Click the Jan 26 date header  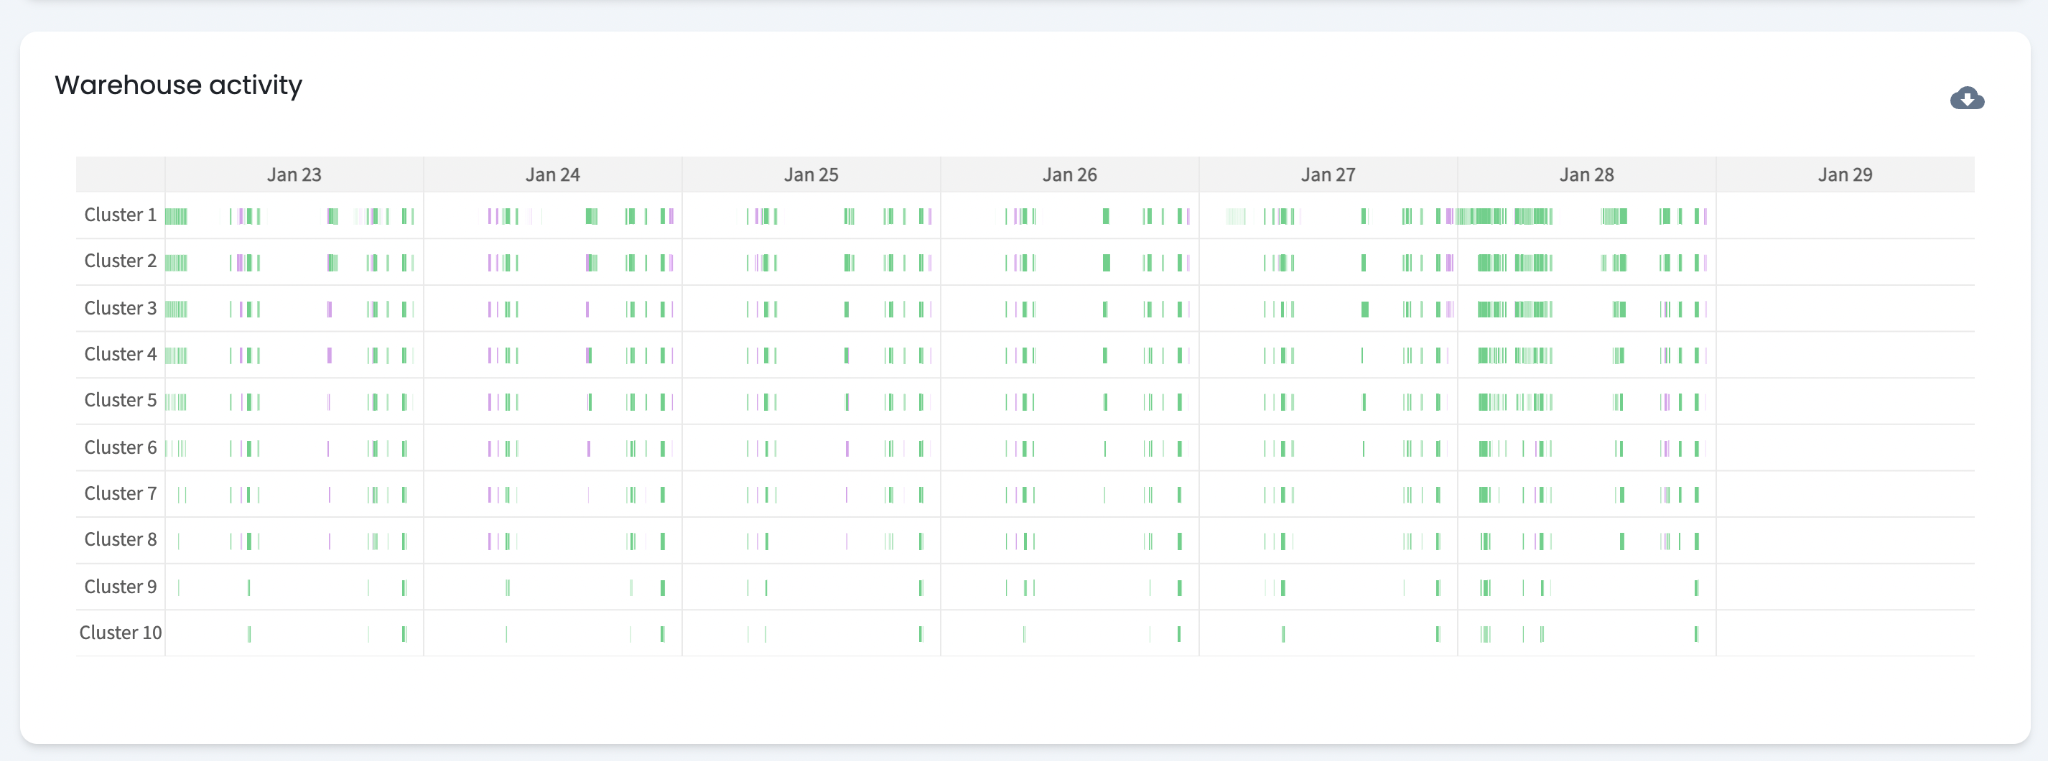(x=1069, y=175)
